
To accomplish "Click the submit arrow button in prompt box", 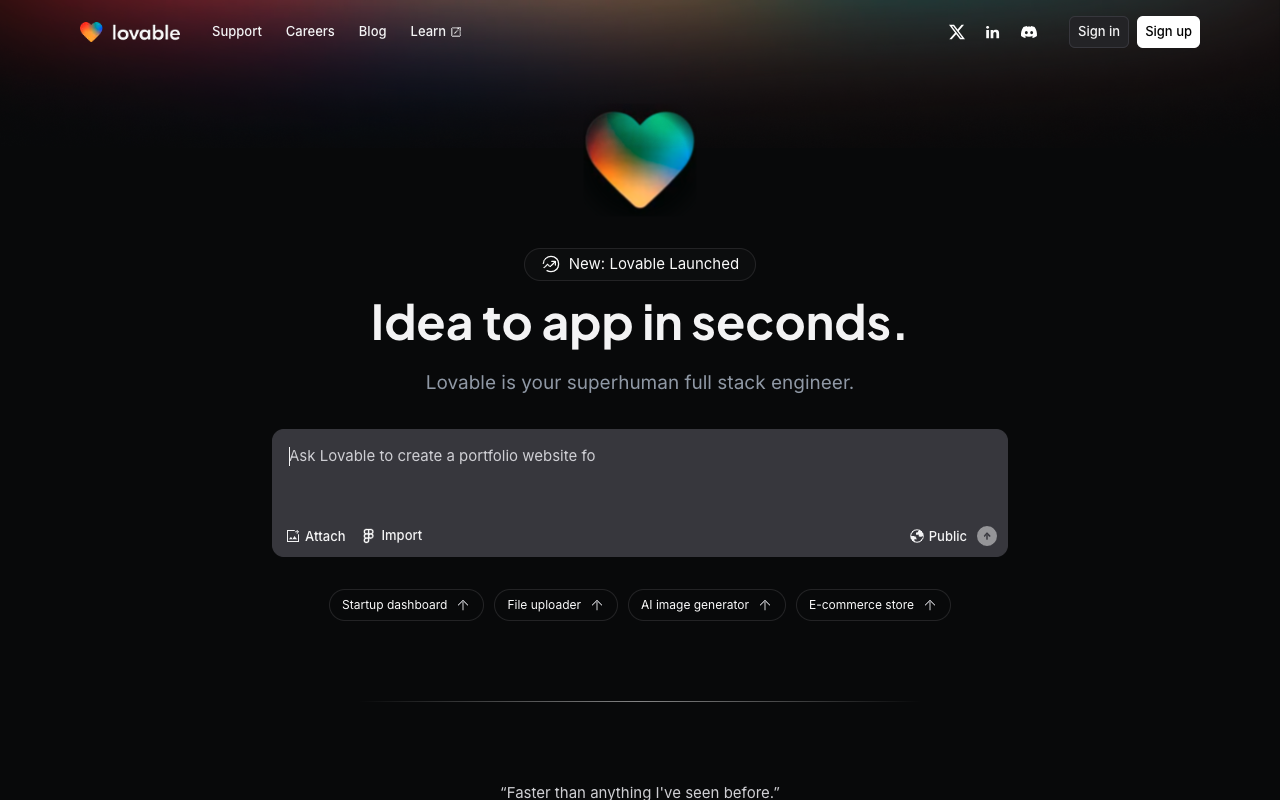I will click(x=987, y=536).
